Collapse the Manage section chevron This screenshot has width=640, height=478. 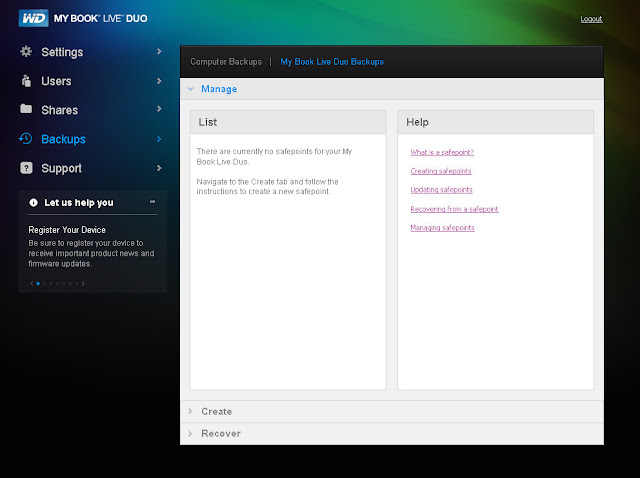click(191, 89)
